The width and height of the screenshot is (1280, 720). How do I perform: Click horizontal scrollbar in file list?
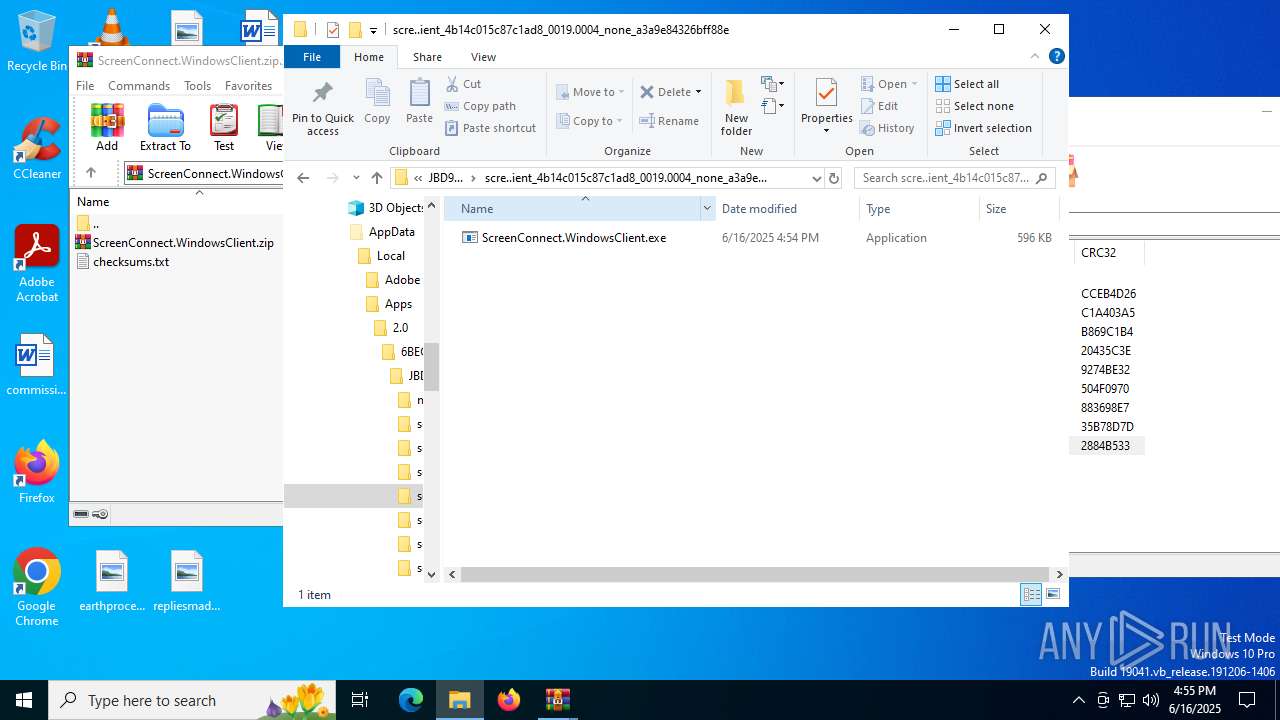click(755, 575)
